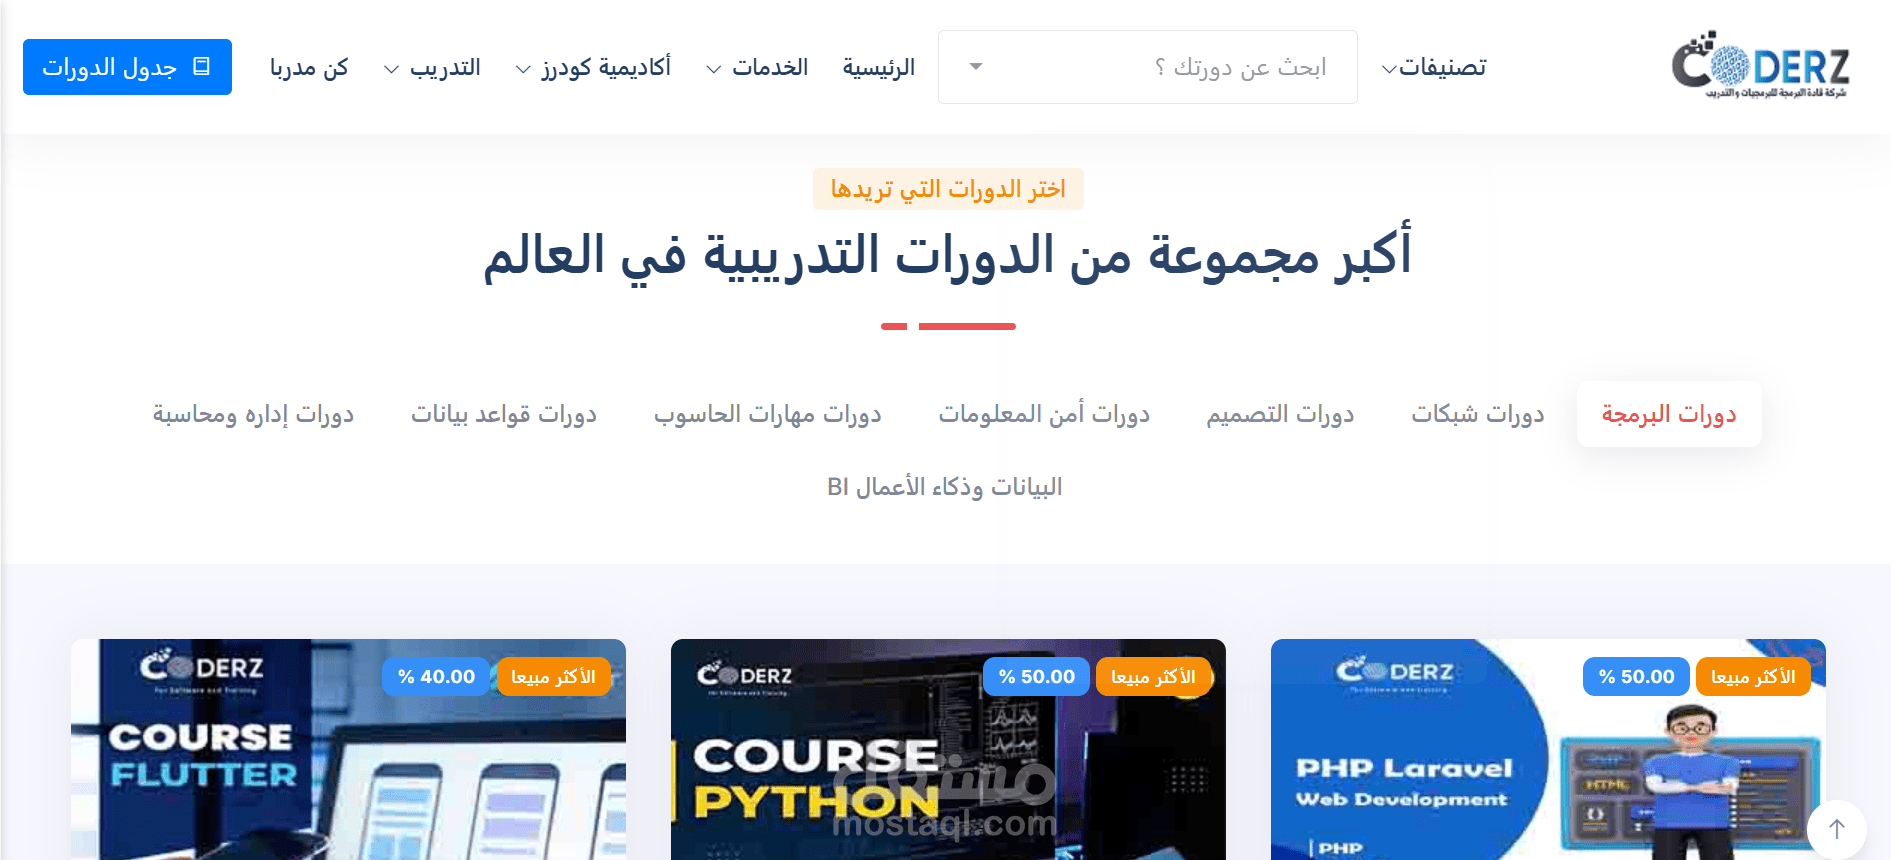
Task: Click الأكثر مبيعا badge on Flutter card
Action: click(x=553, y=677)
